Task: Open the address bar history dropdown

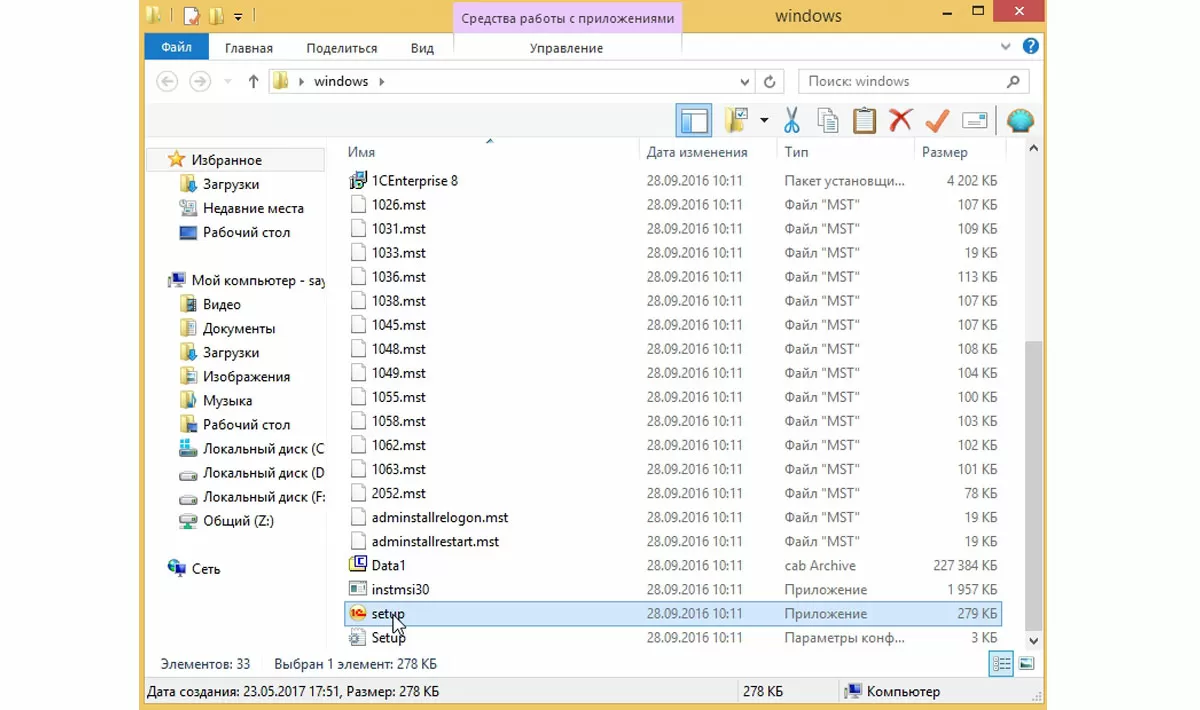Action: click(745, 82)
